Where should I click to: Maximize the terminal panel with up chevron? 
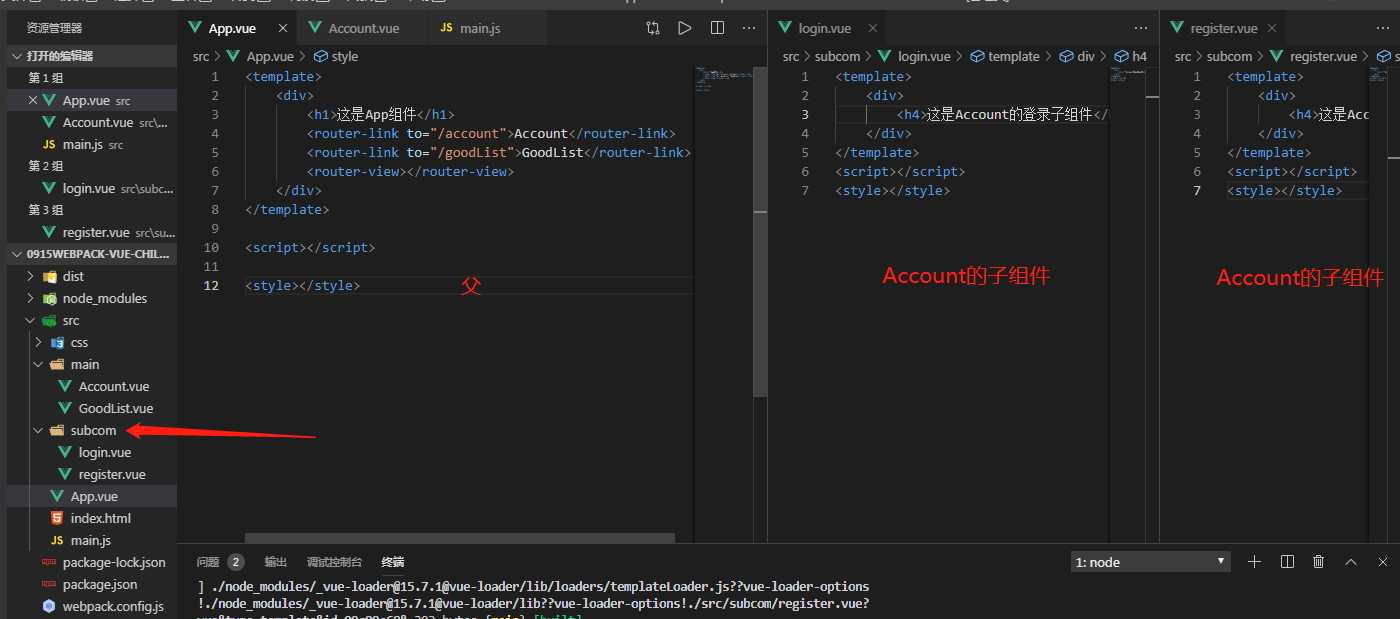click(1351, 562)
